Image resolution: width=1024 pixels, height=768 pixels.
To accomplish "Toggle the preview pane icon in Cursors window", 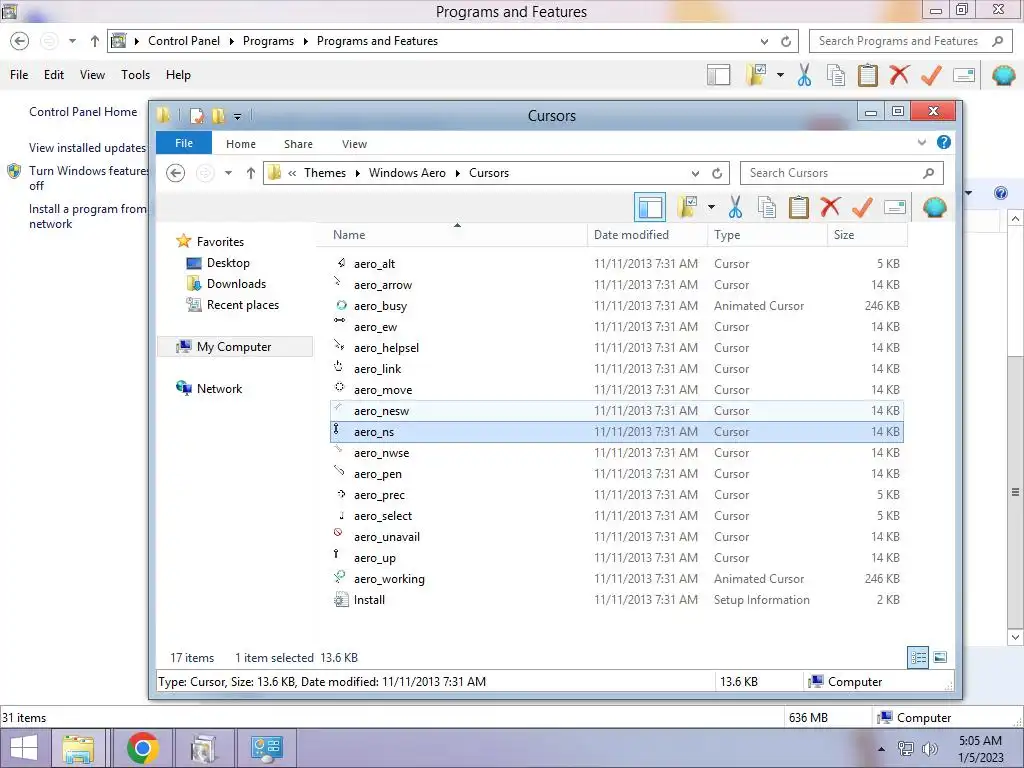I will tap(650, 208).
